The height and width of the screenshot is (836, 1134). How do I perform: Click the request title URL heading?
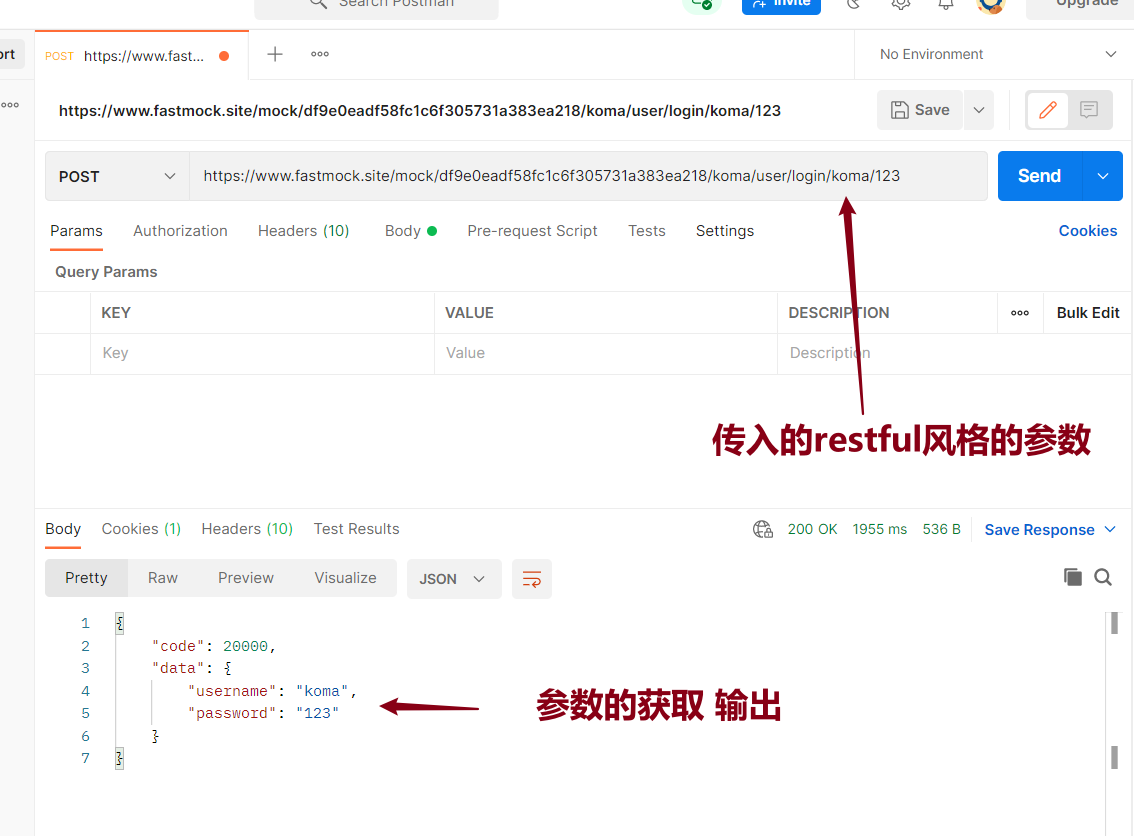[419, 111]
